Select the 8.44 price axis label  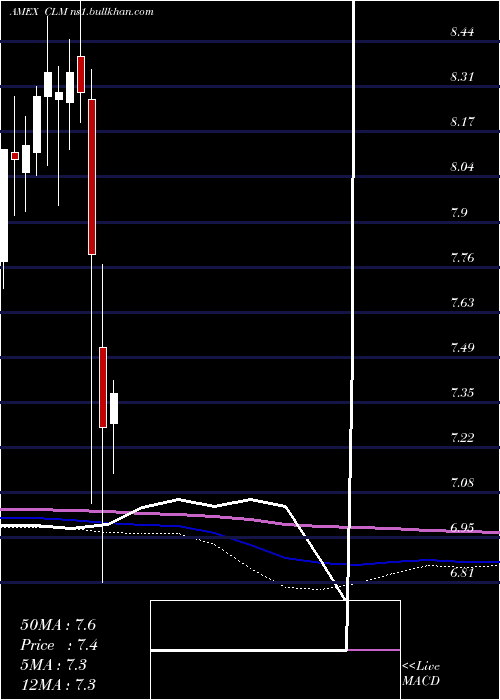(x=462, y=32)
